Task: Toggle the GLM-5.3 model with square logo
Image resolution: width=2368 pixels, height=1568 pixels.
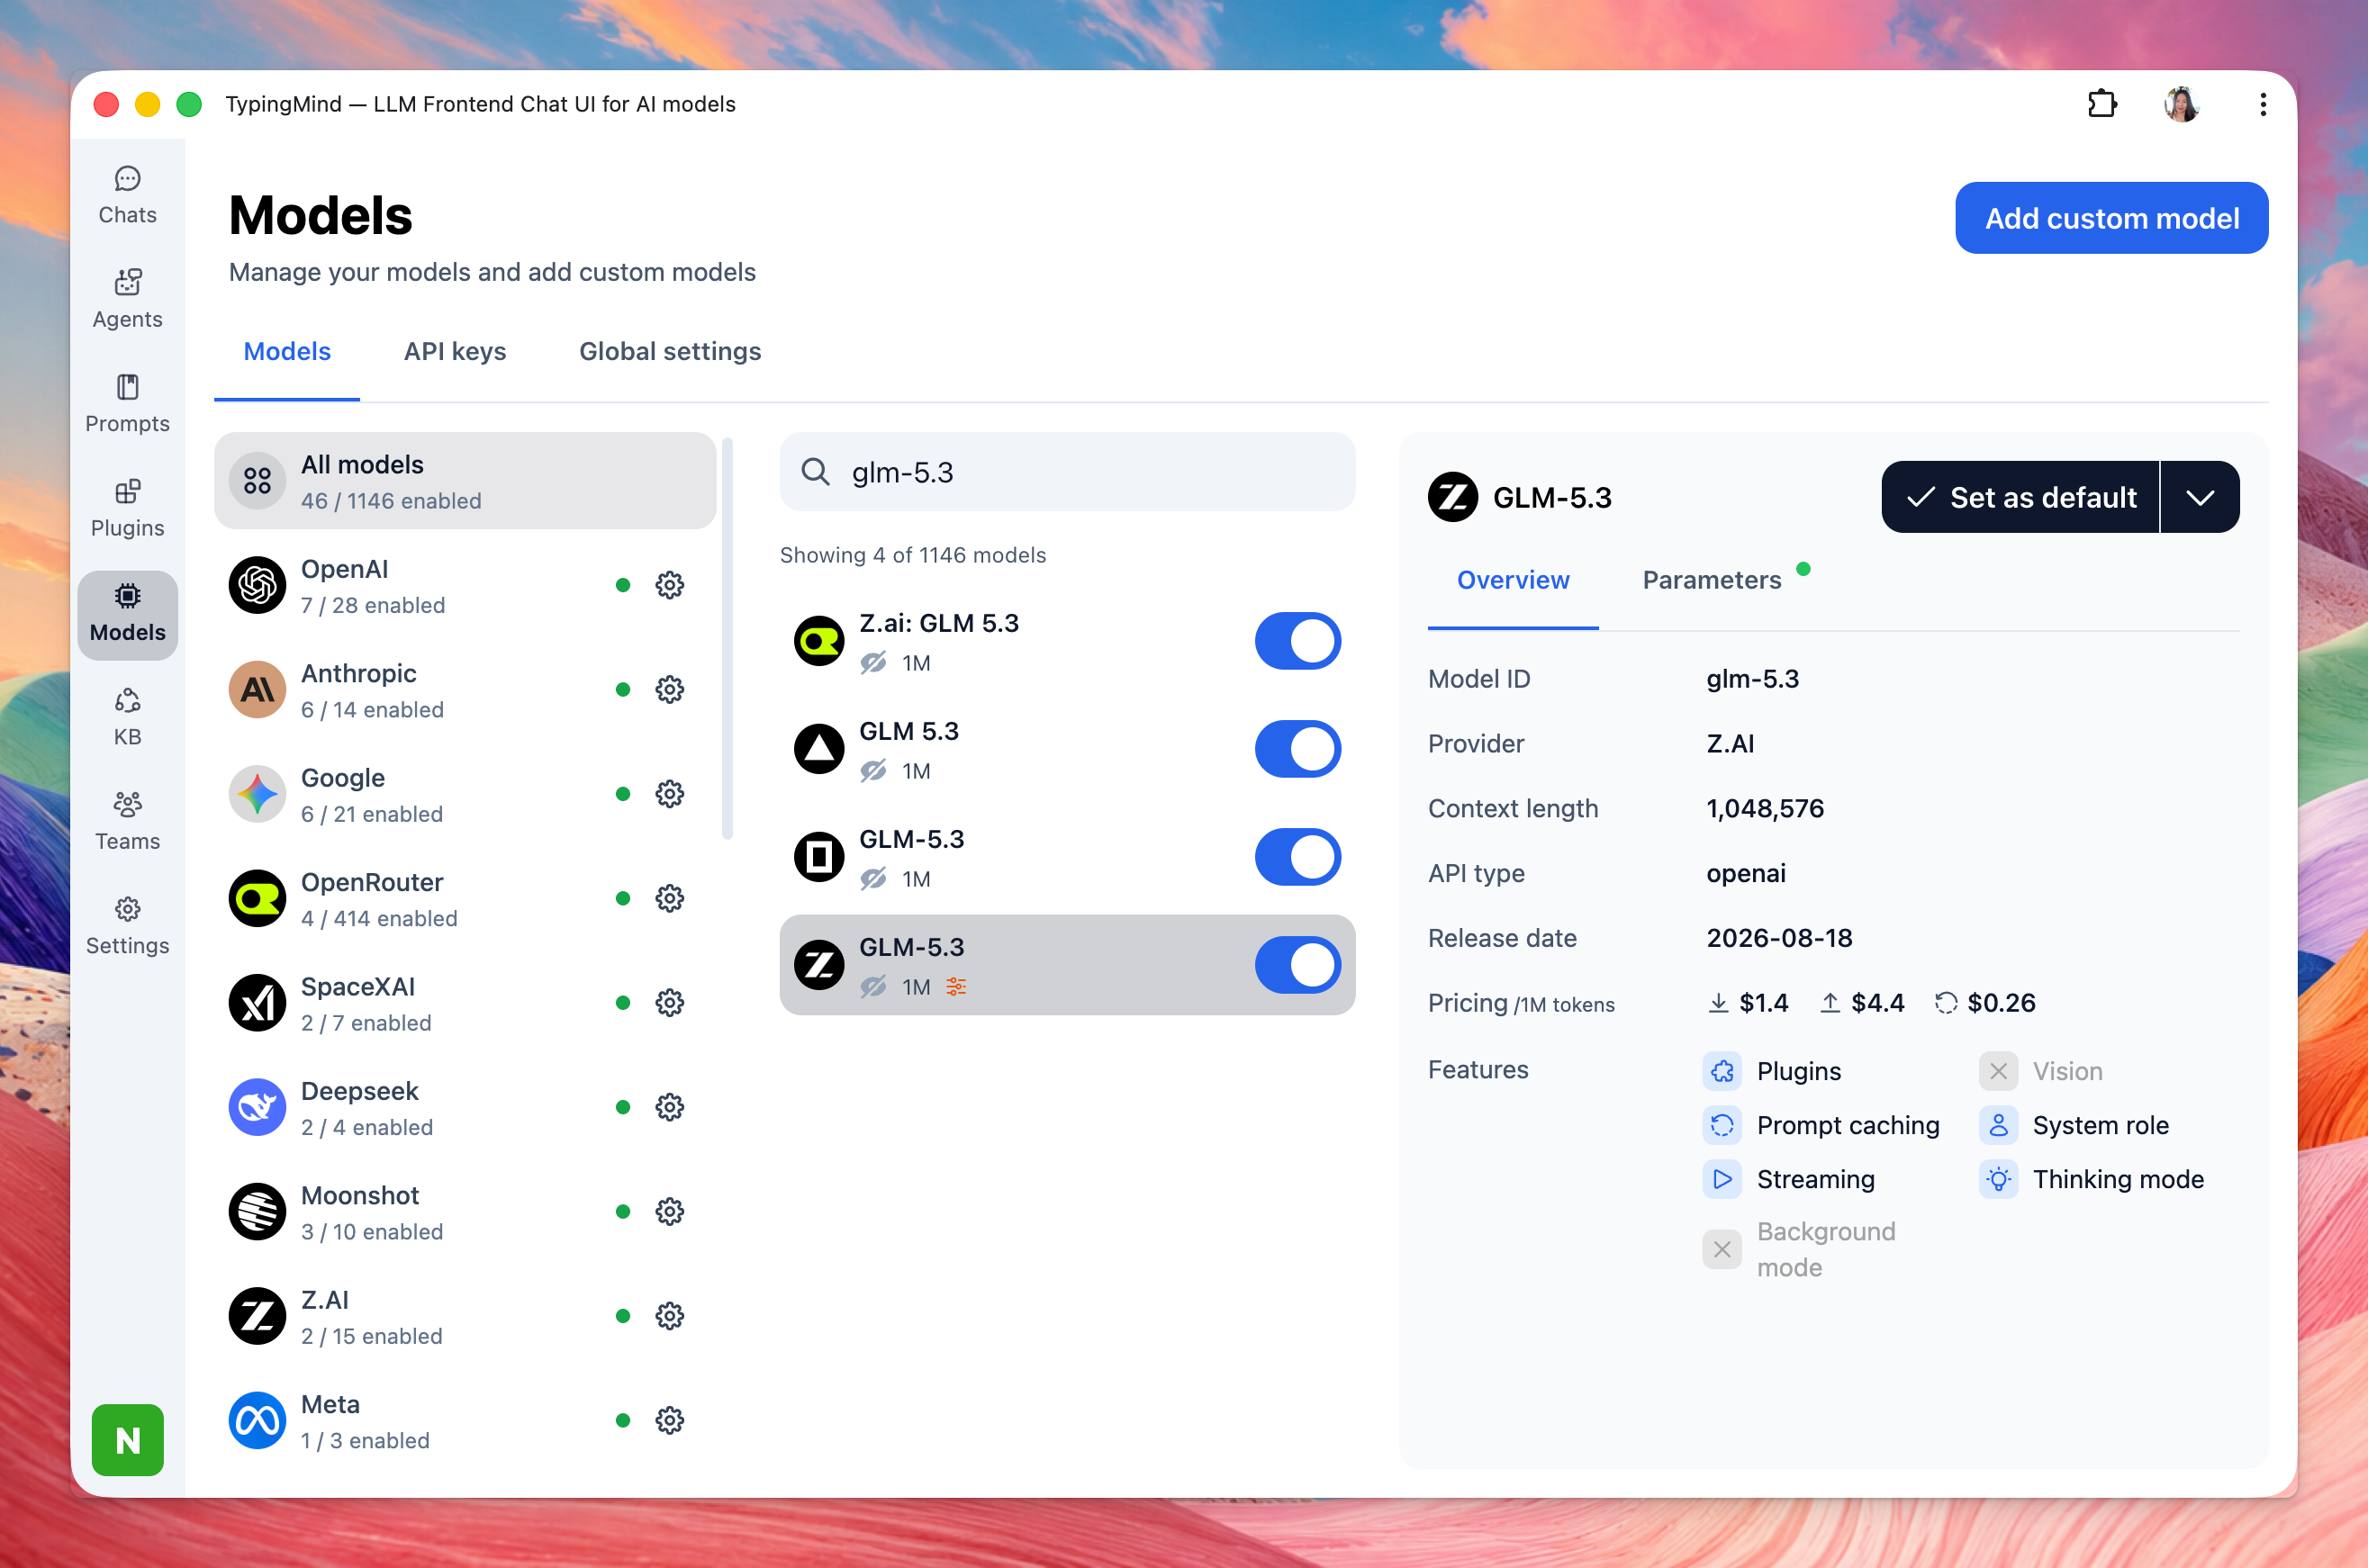Action: coord(1297,857)
